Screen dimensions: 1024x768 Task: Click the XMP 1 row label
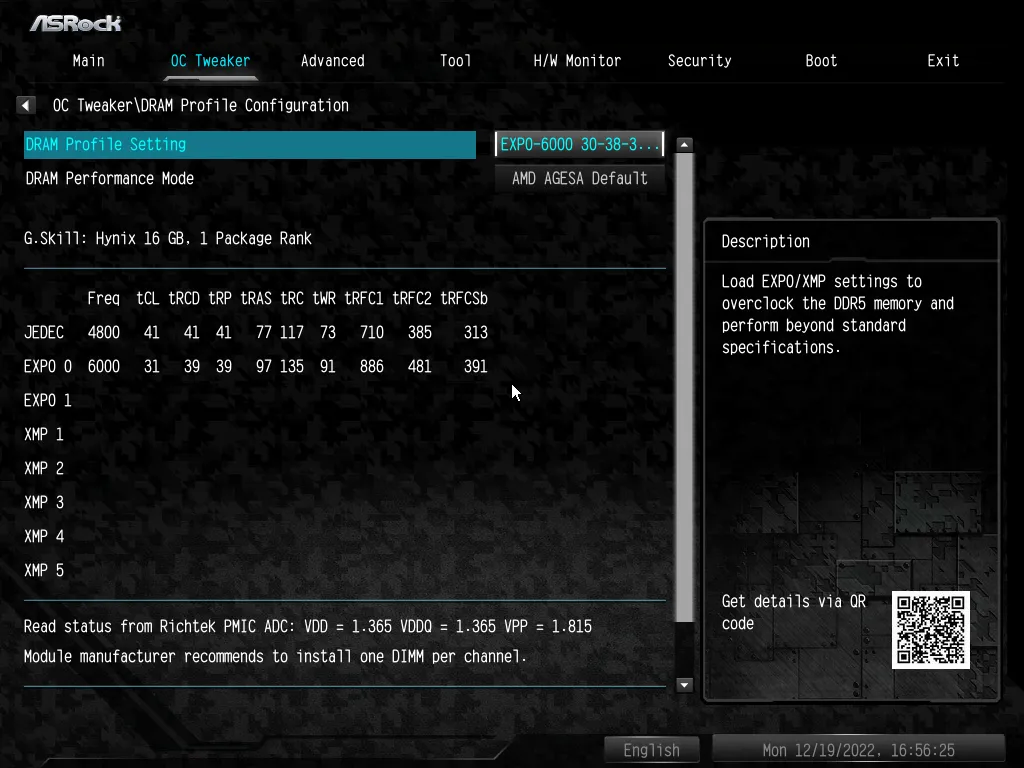(44, 434)
